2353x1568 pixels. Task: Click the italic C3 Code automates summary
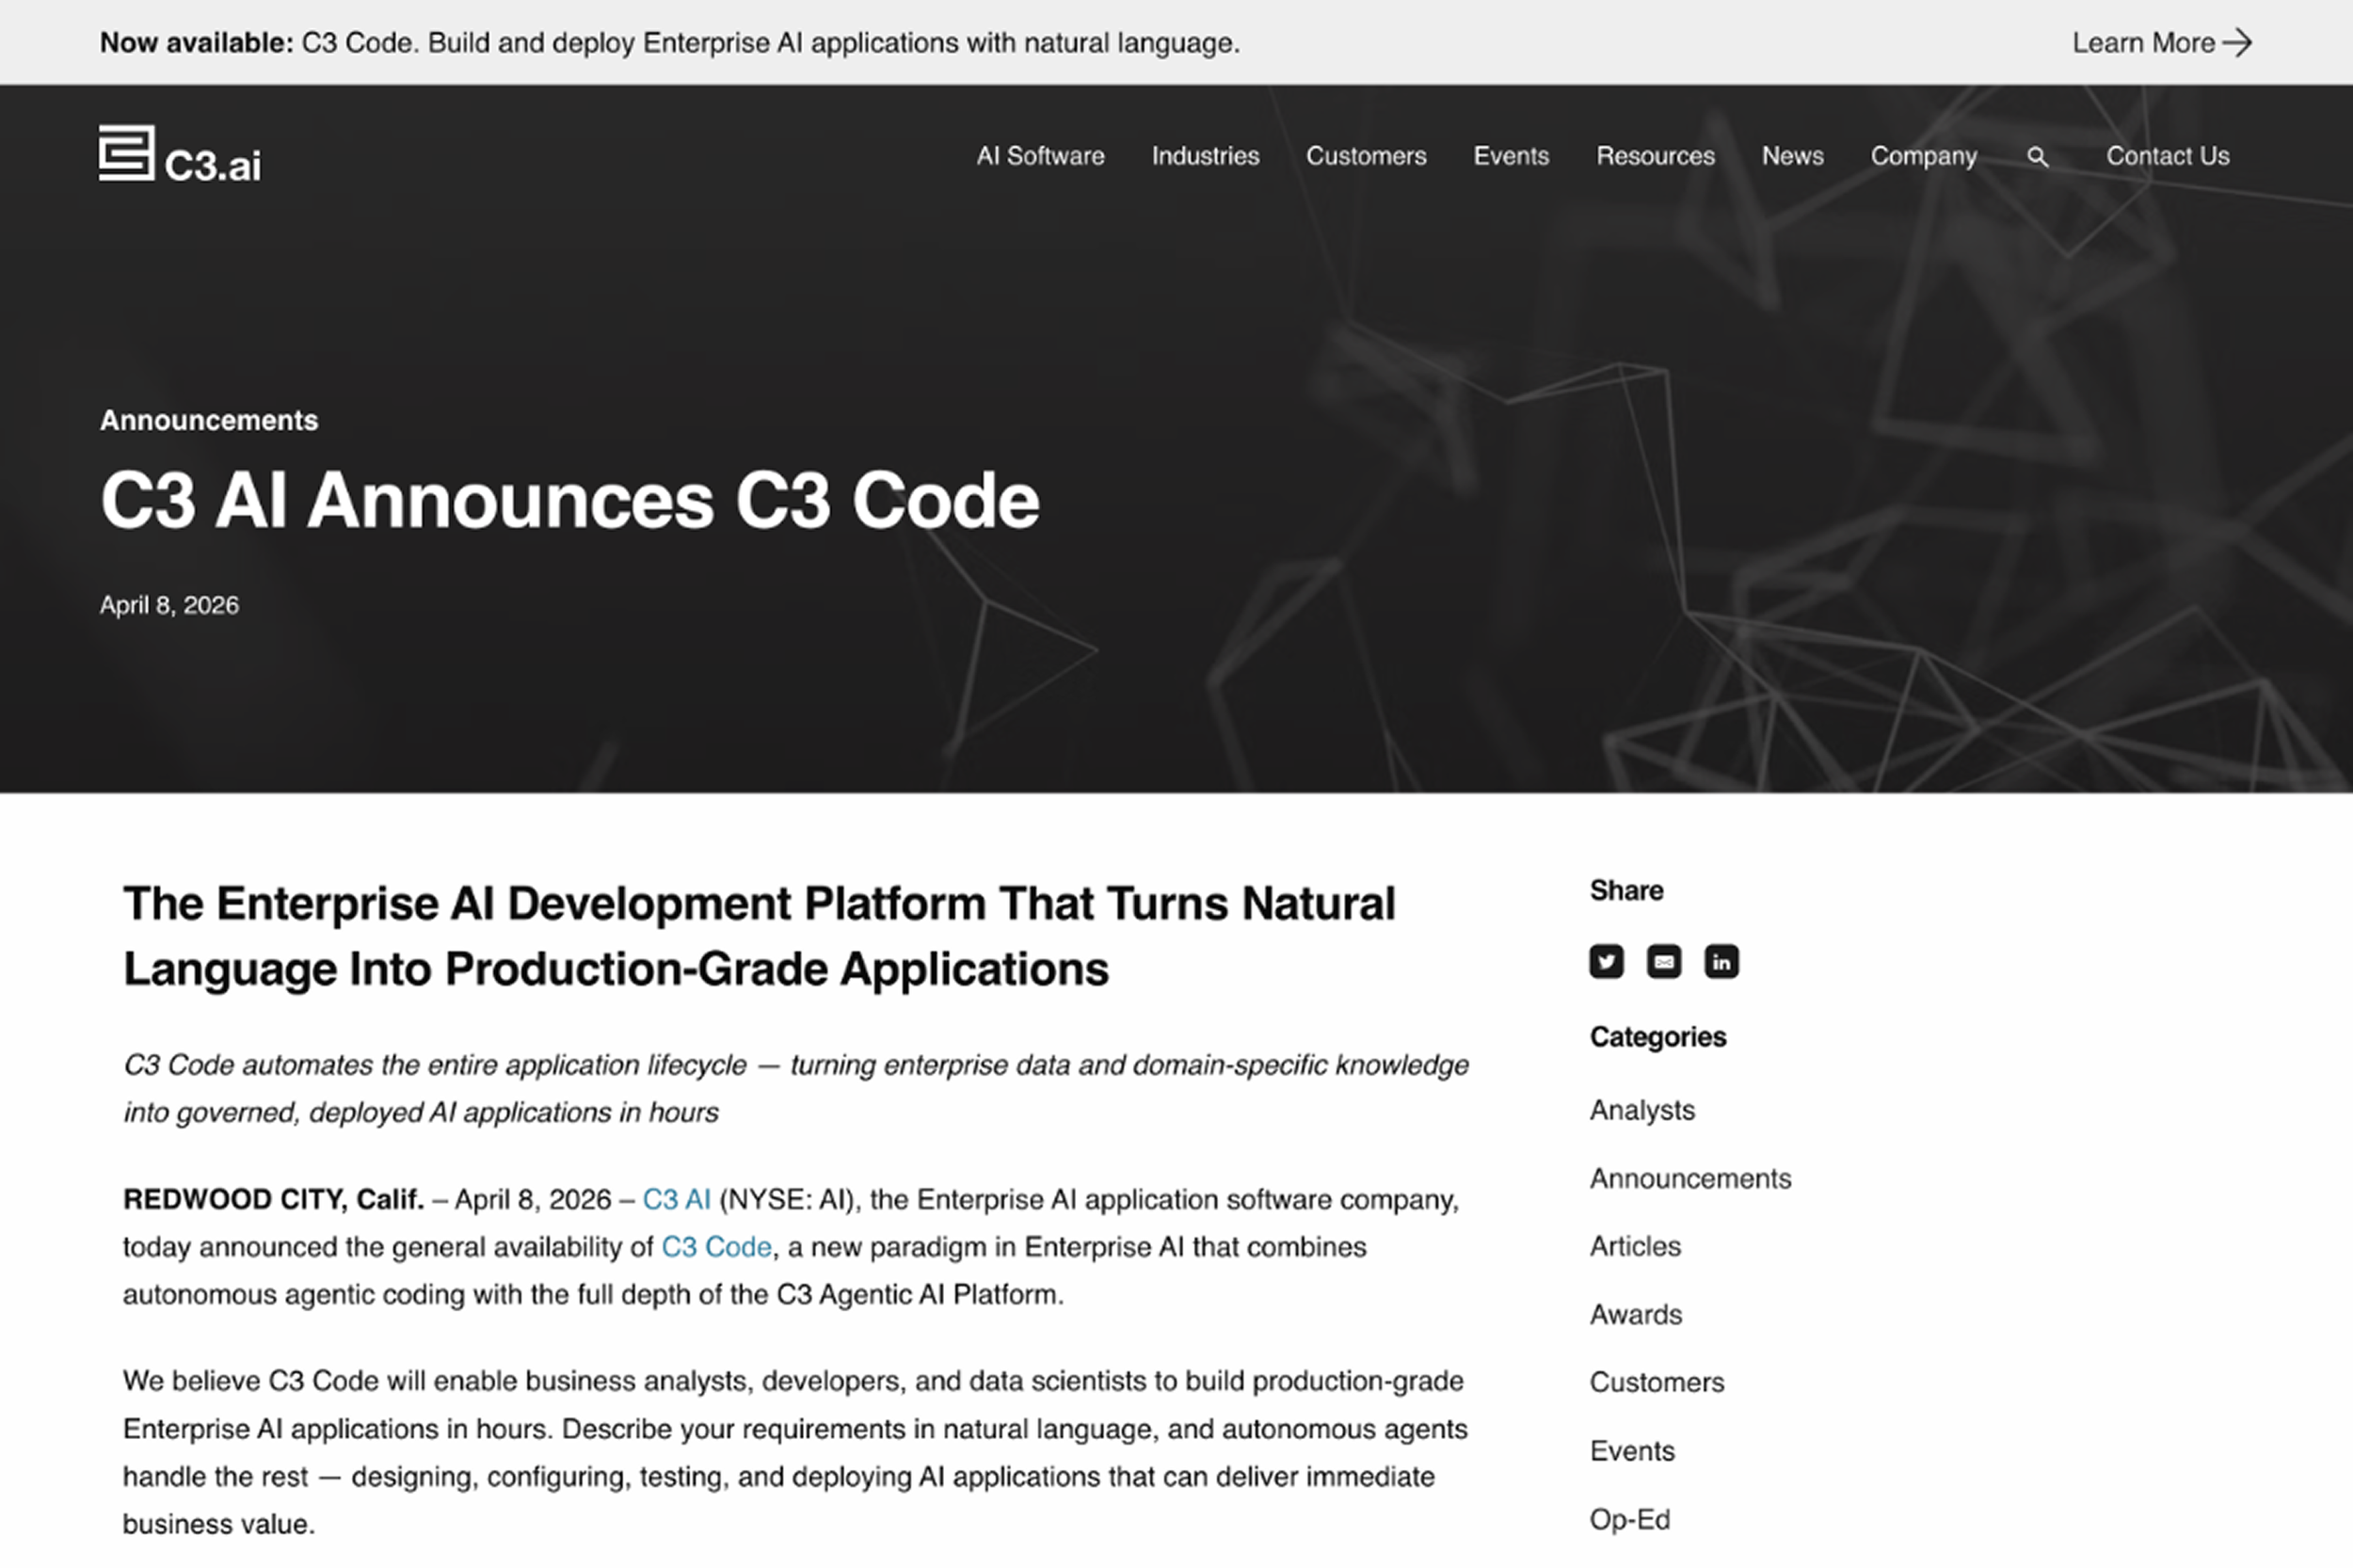(x=796, y=1088)
